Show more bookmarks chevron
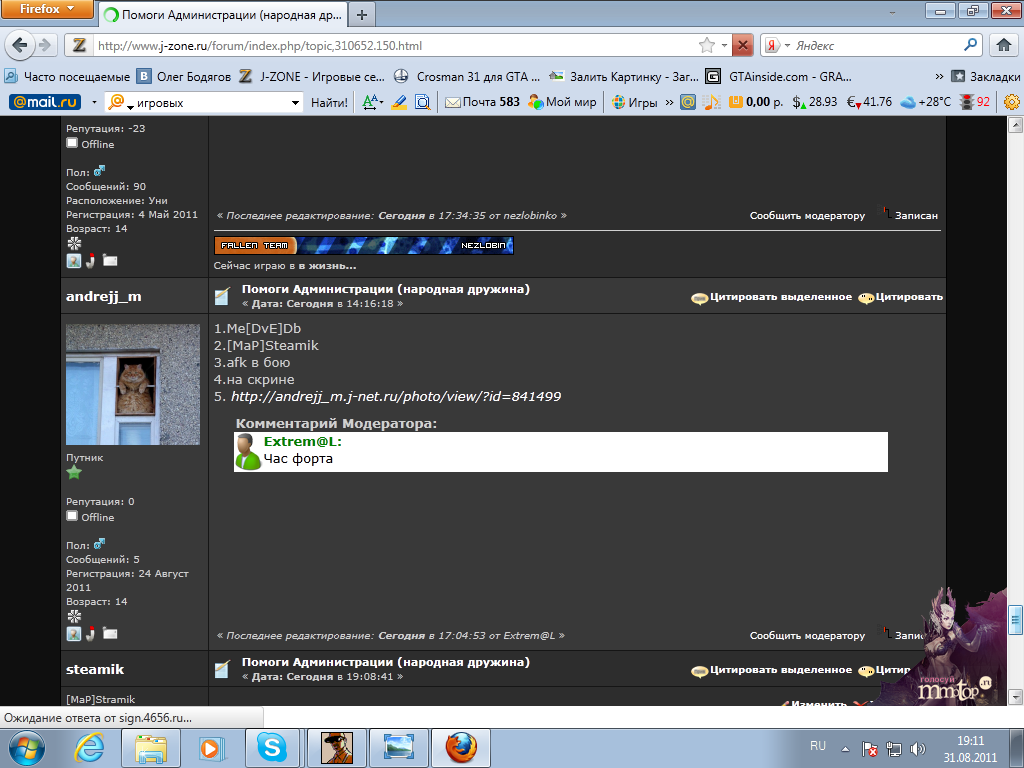Image resolution: width=1024 pixels, height=768 pixels. pyautogui.click(x=939, y=76)
